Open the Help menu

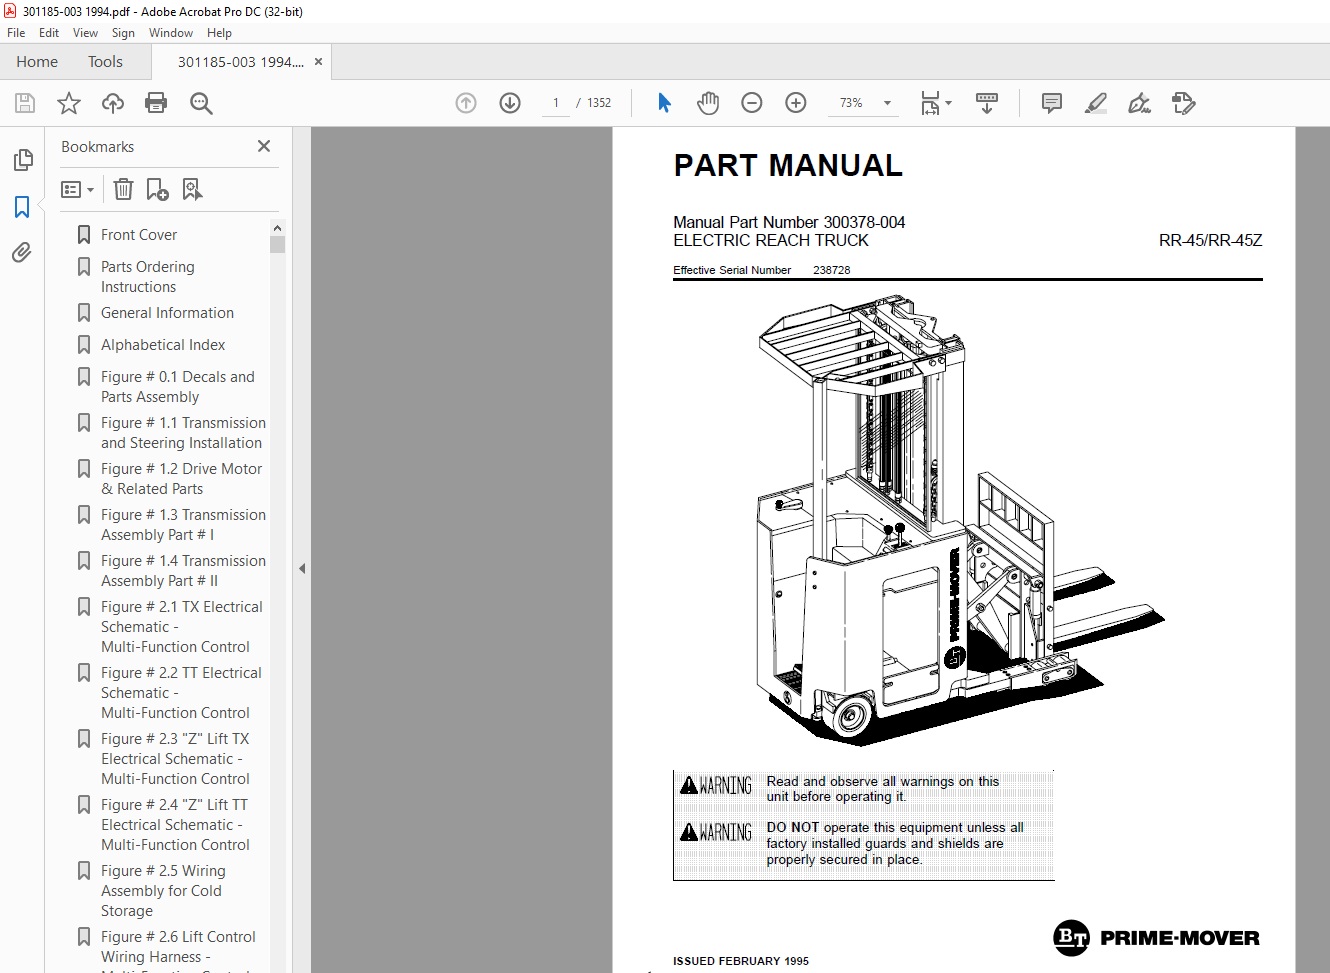click(219, 33)
